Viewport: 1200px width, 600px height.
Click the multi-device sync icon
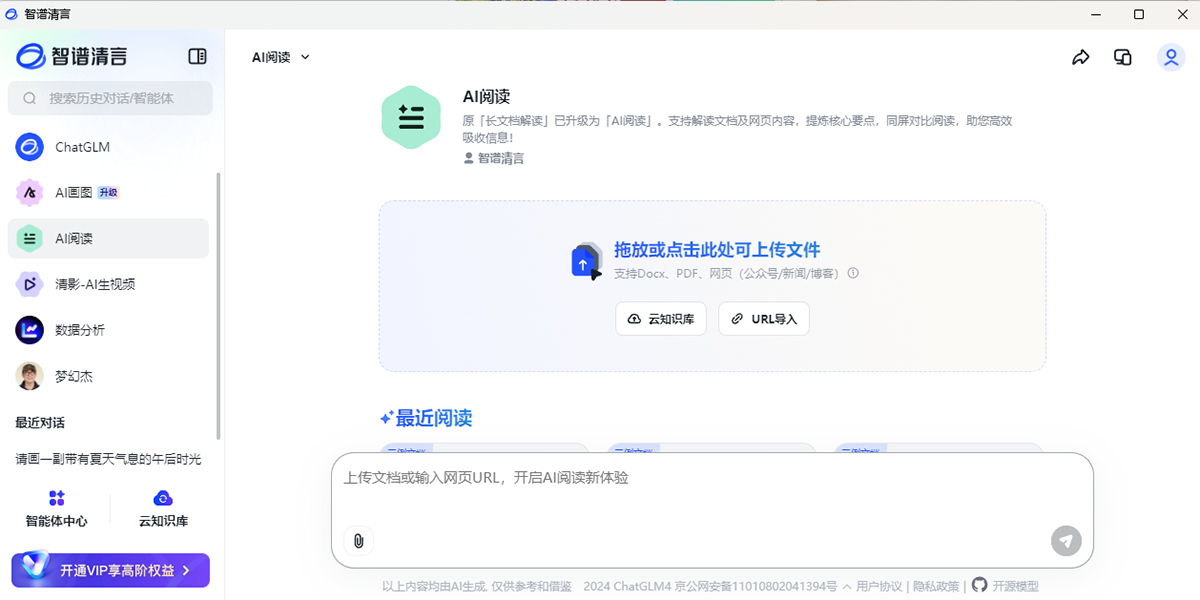click(x=1122, y=57)
